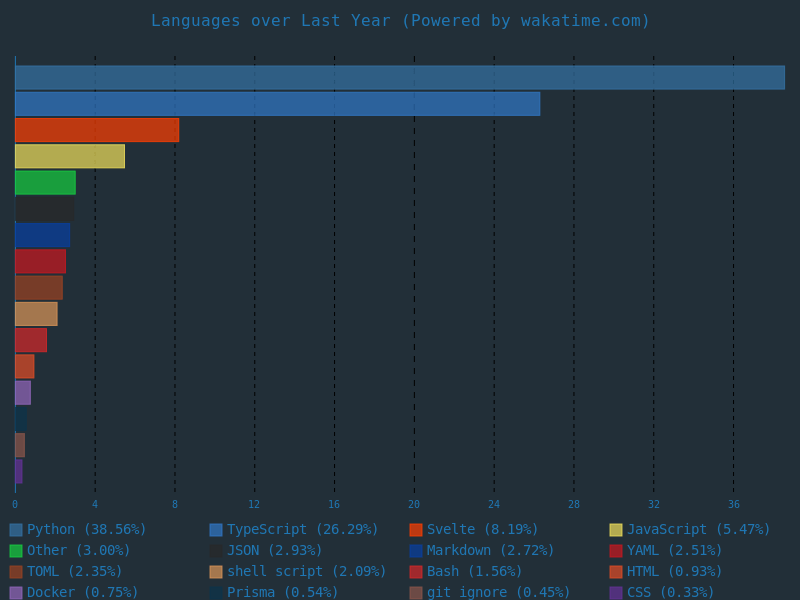Click the 'Bash (1.56%)' legend label
This screenshot has height=600, width=800.
474,572
